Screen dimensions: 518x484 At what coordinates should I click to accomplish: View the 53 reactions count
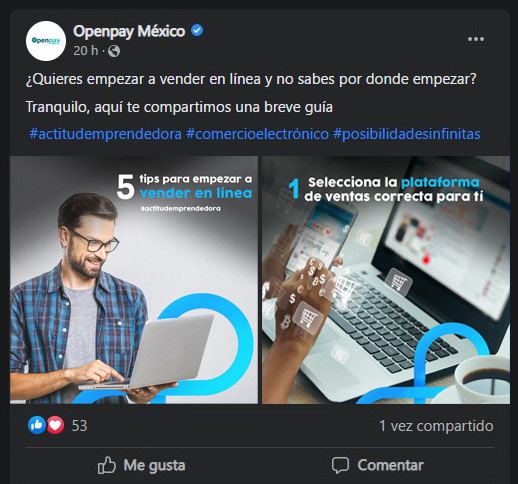tap(79, 426)
